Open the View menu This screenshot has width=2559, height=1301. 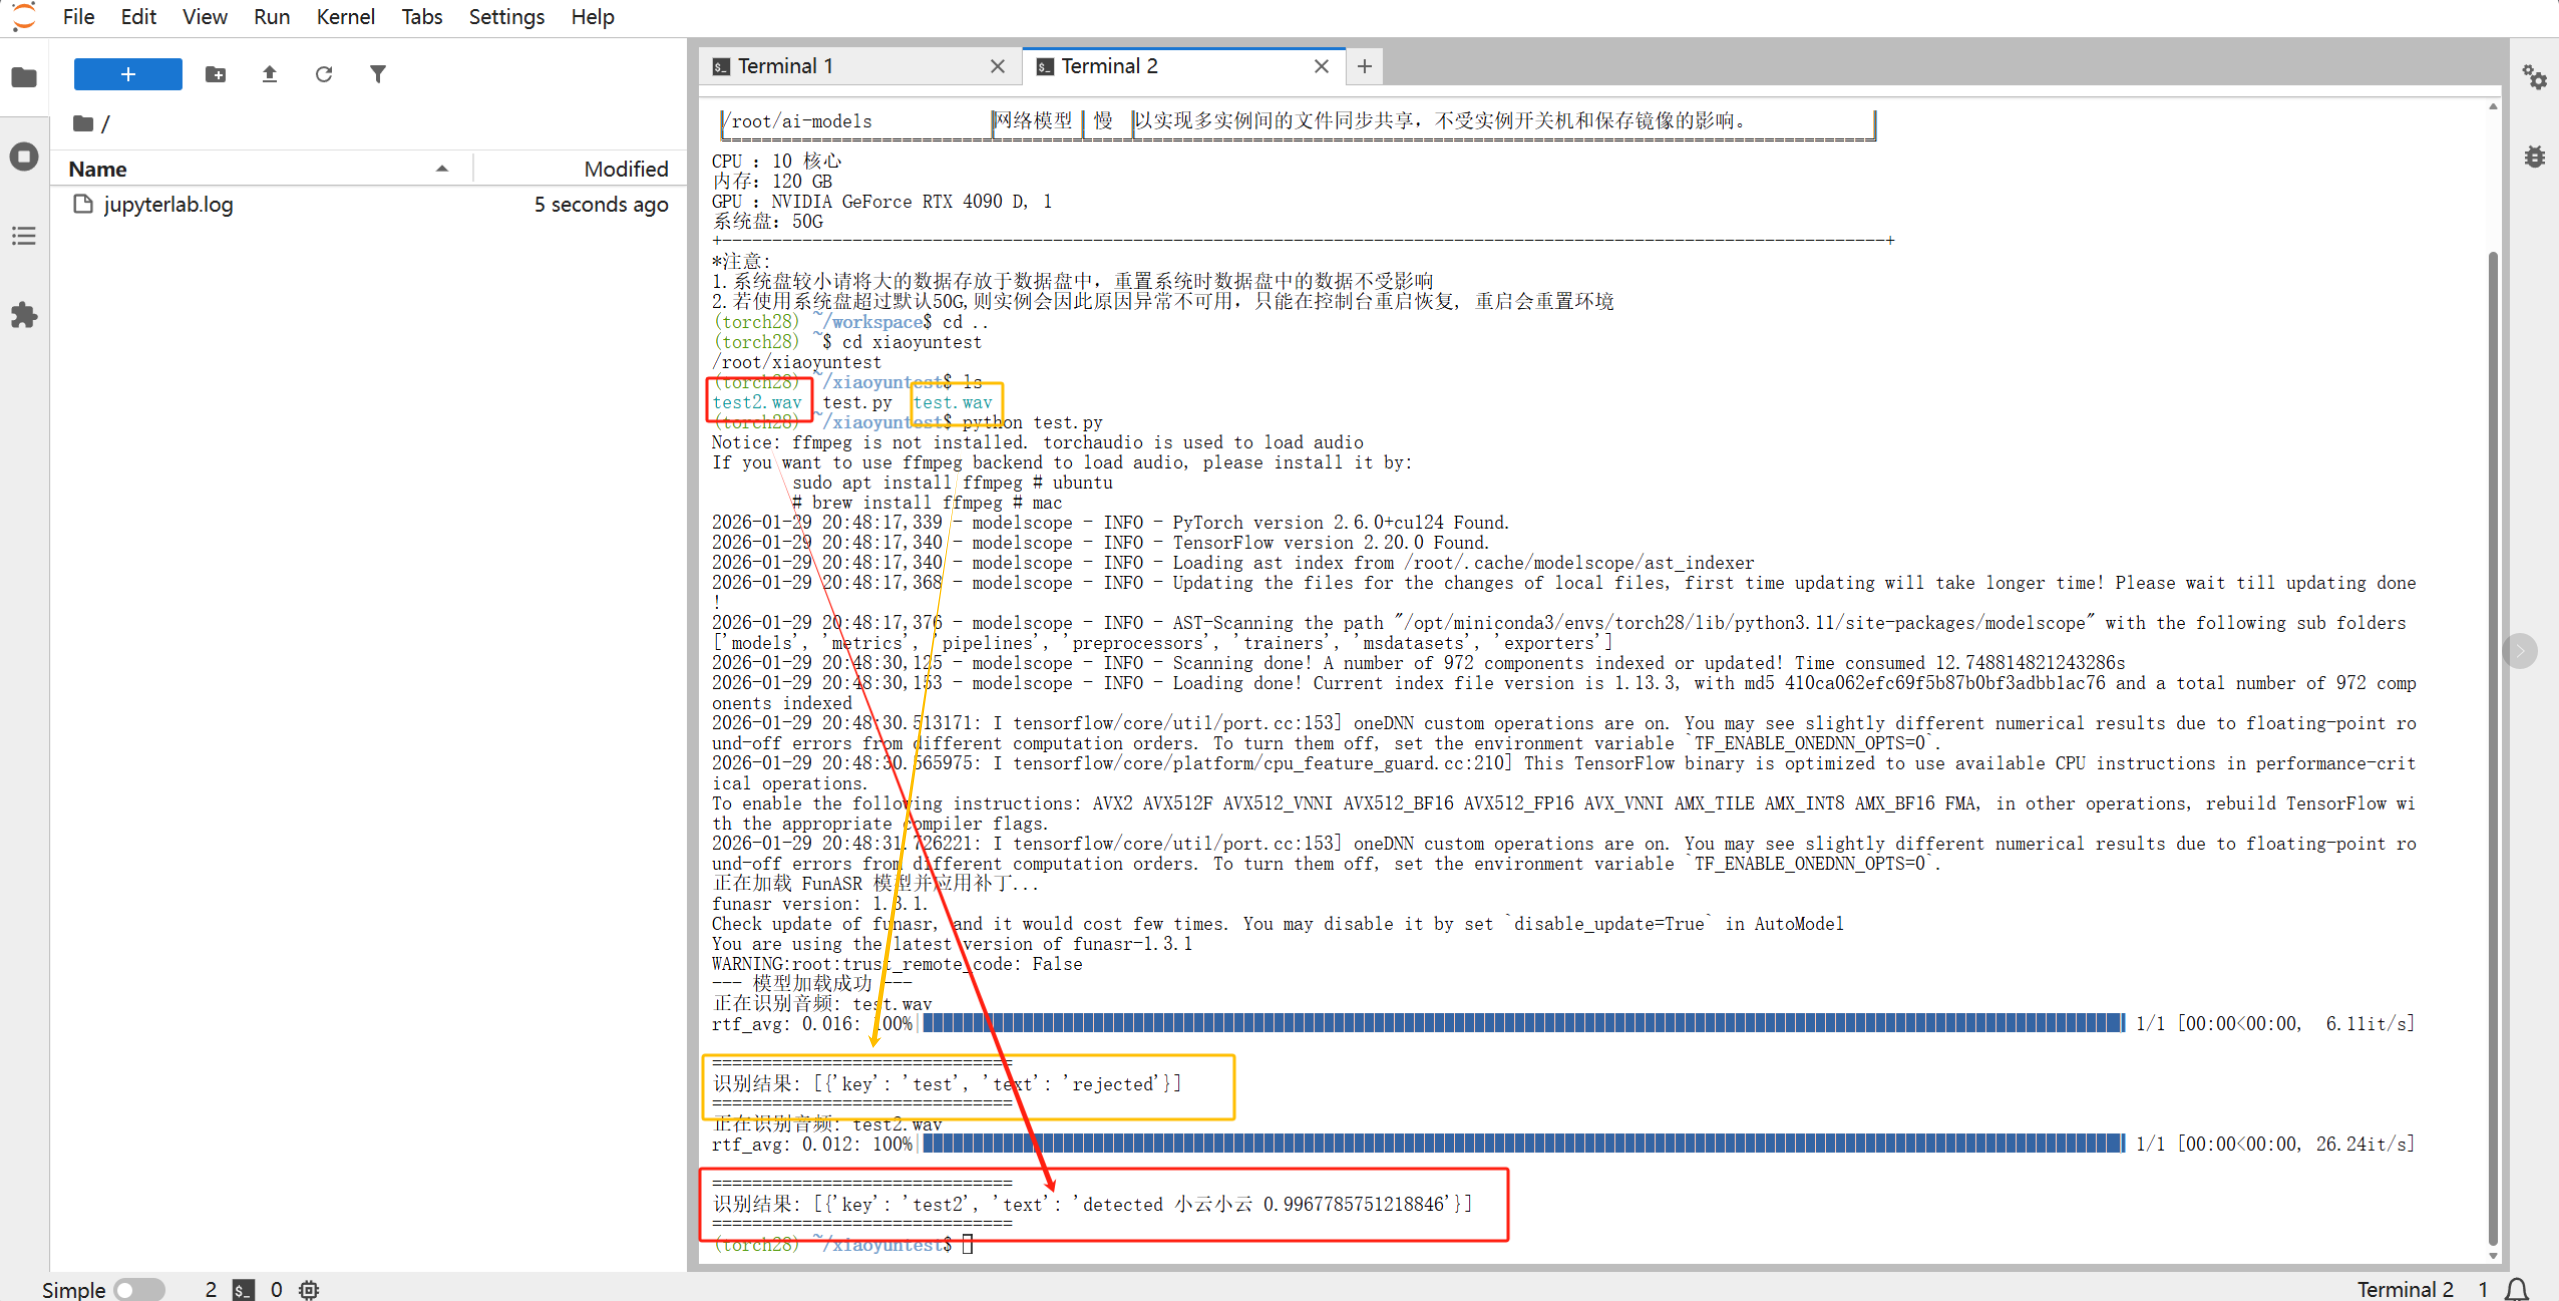click(x=204, y=17)
